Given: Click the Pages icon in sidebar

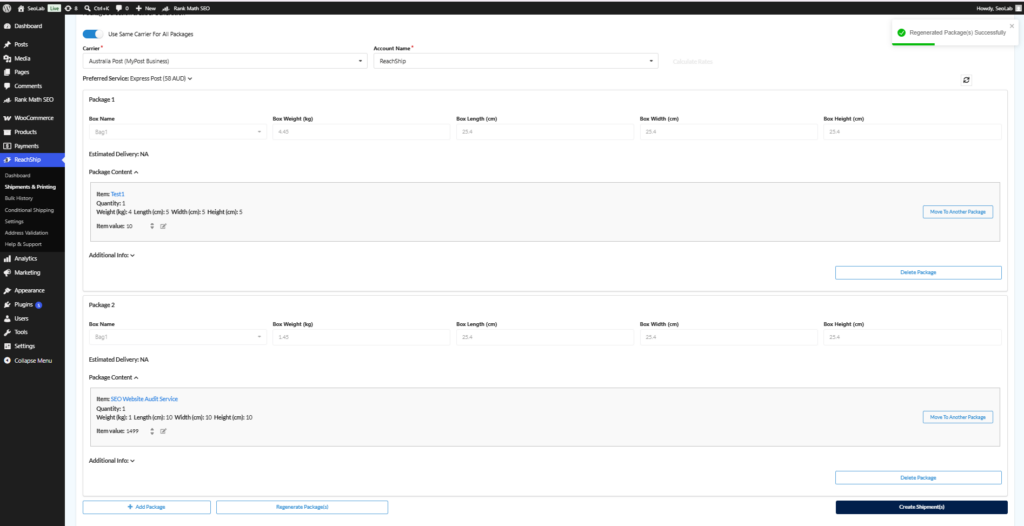Looking at the screenshot, I should pyautogui.click(x=7, y=72).
